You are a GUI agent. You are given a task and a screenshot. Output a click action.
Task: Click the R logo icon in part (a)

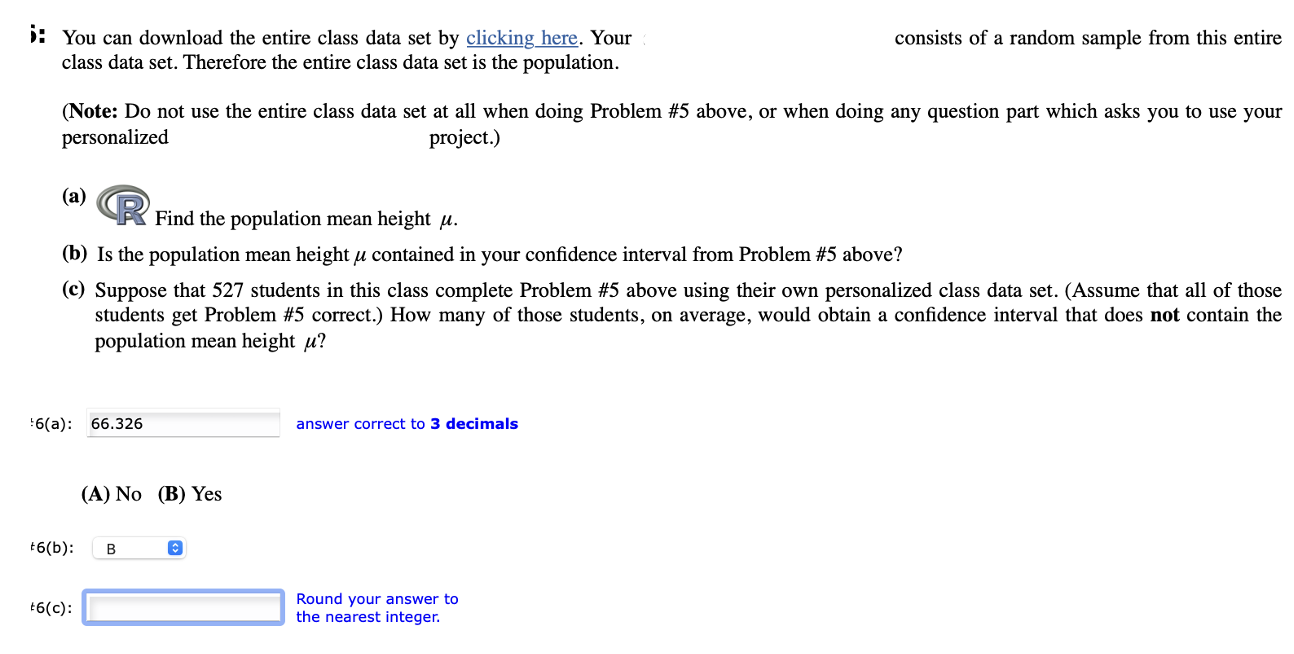click(122, 204)
